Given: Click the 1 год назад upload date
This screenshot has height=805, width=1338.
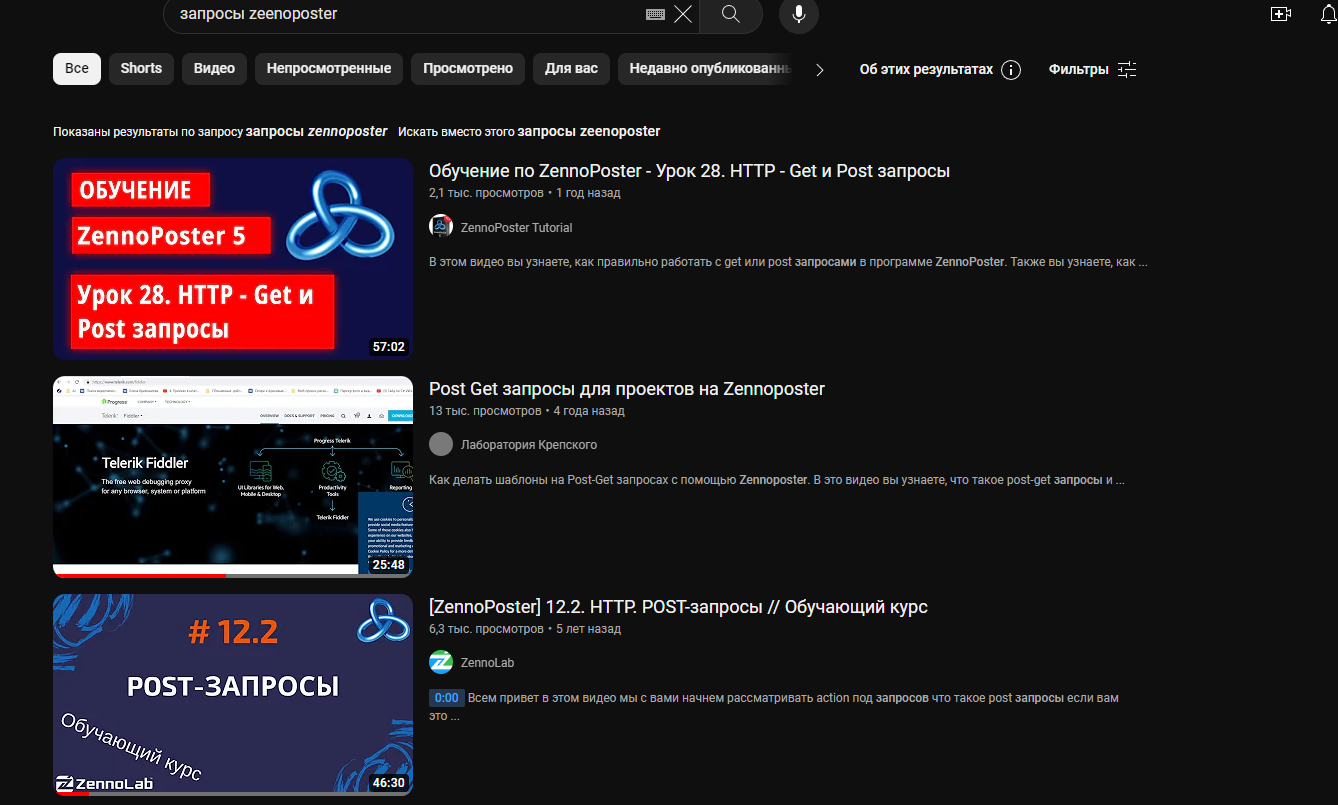Looking at the screenshot, I should [588, 193].
